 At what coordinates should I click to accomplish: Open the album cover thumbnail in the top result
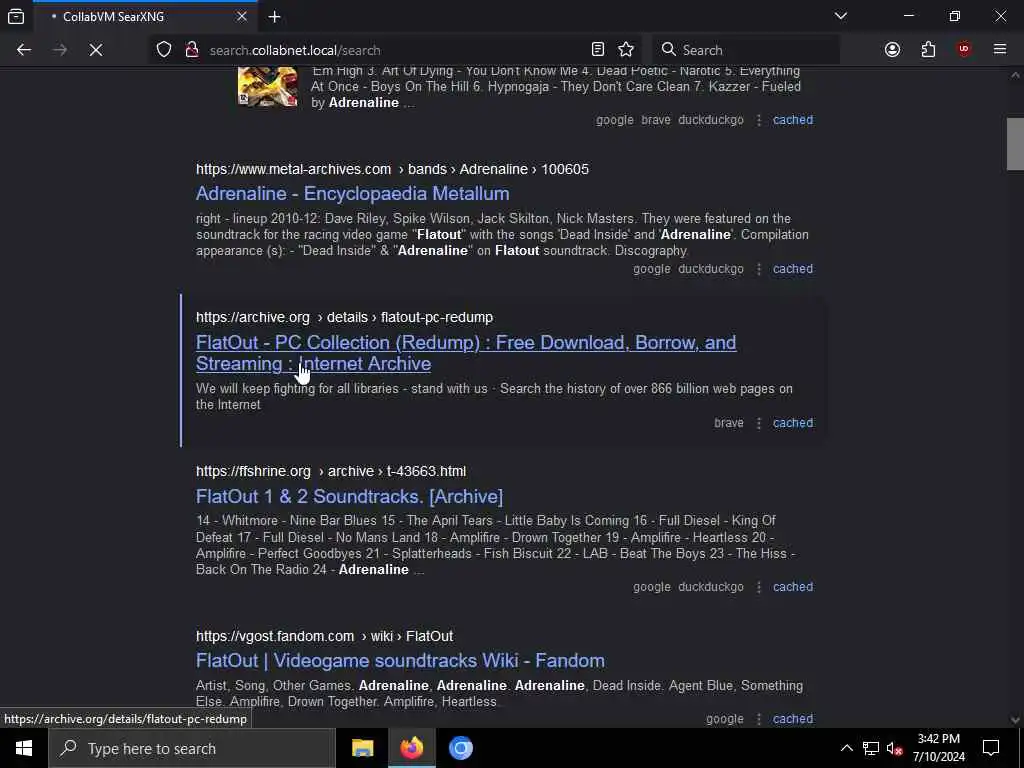[x=268, y=86]
